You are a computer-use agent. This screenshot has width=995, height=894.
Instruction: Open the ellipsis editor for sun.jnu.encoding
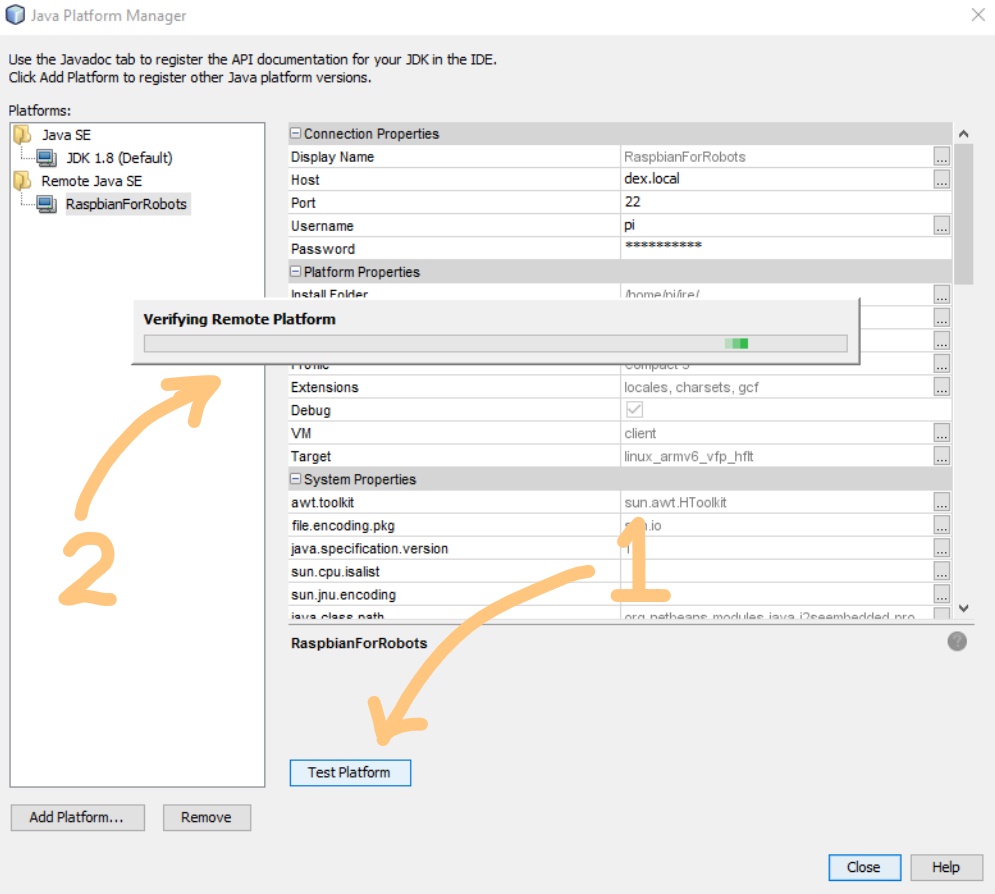point(942,594)
